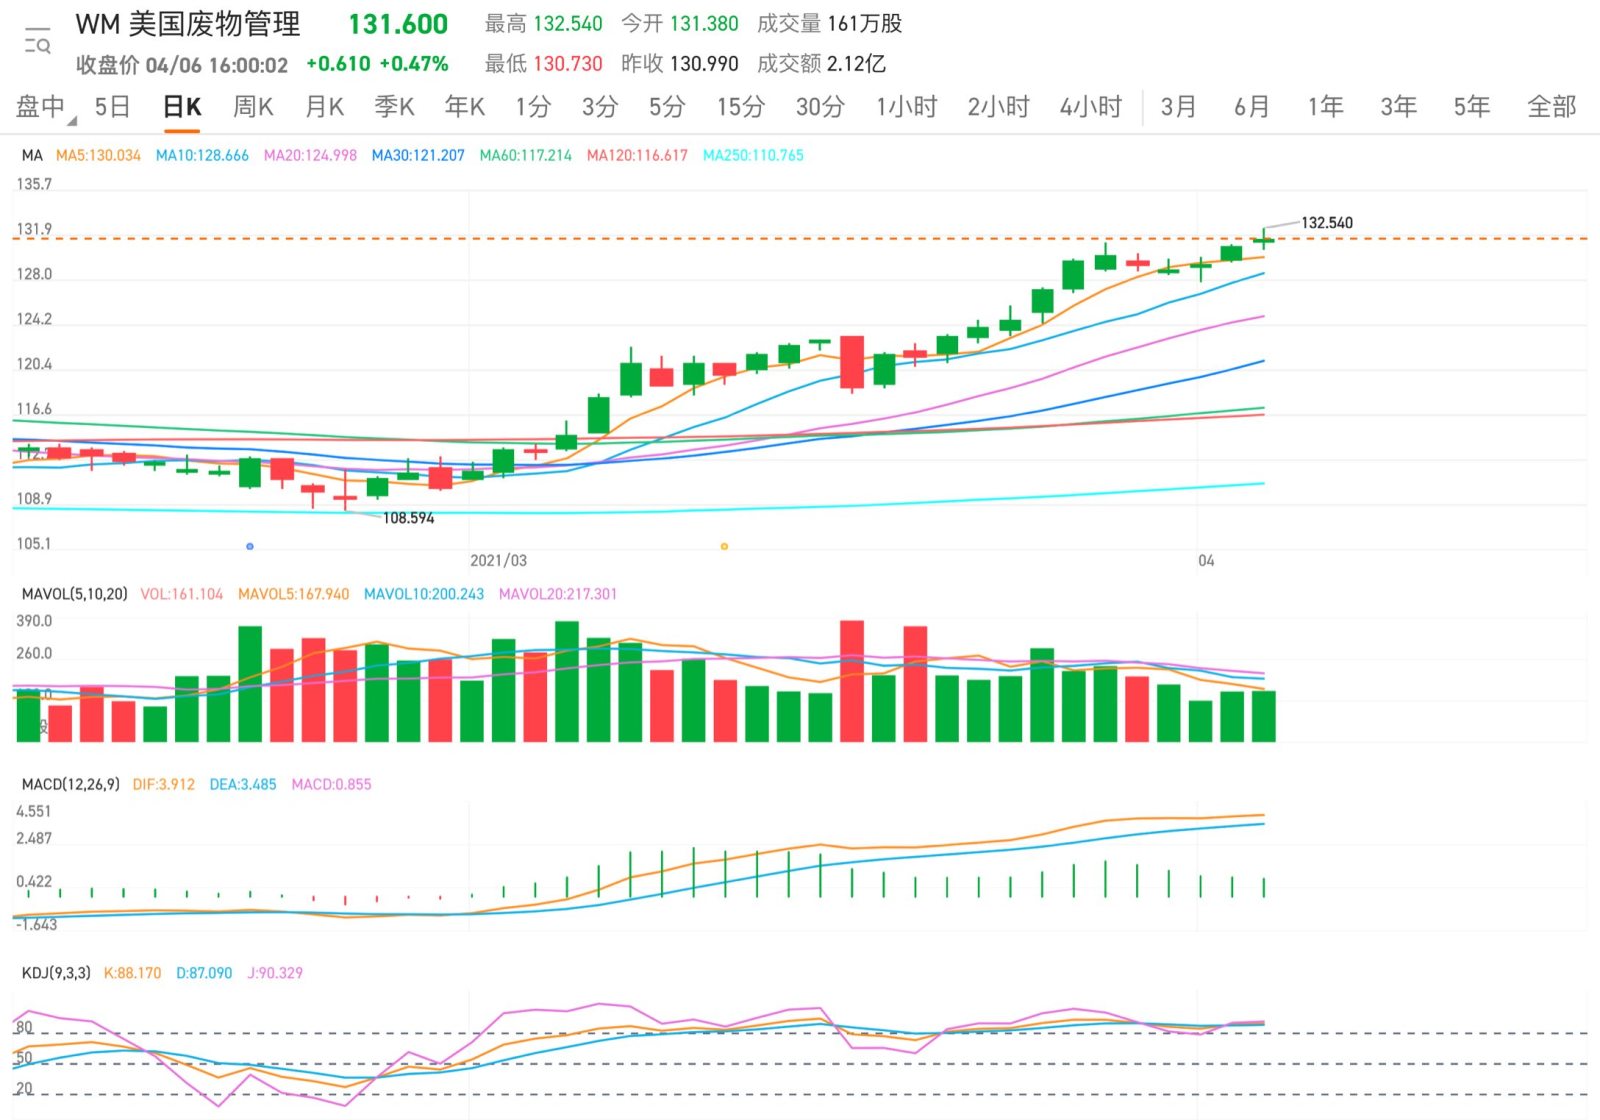Viewport: 1600px width, 1120px height.
Task: Show 全部 full history range
Action: pos(1551,107)
